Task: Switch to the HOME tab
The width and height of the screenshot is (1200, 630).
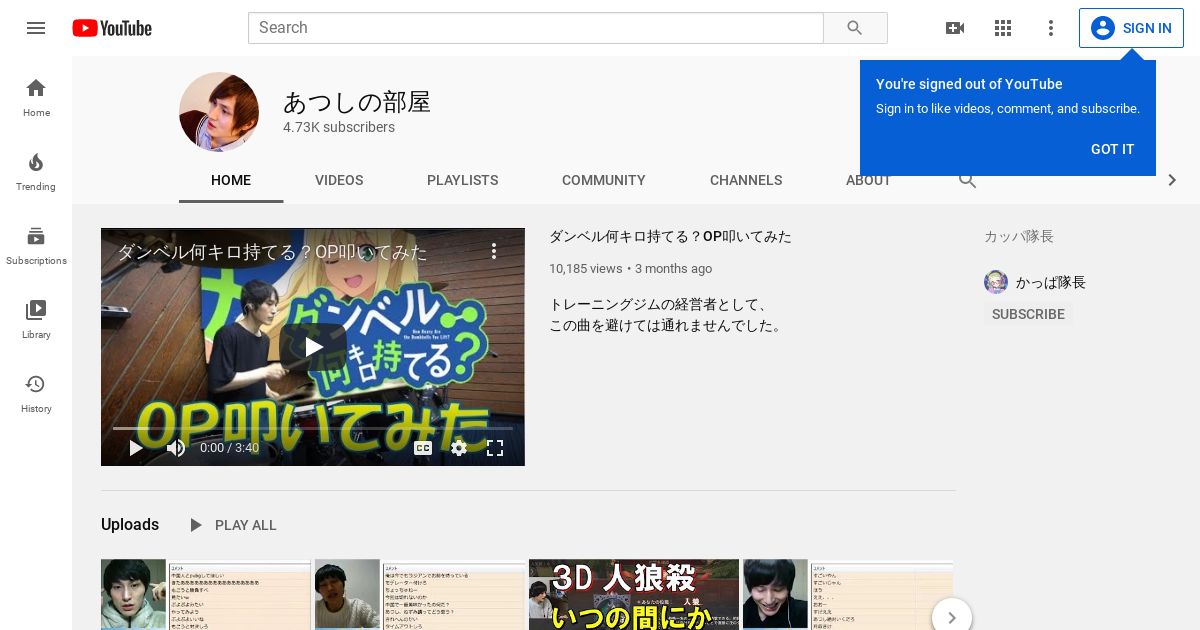Action: pyautogui.click(x=231, y=180)
